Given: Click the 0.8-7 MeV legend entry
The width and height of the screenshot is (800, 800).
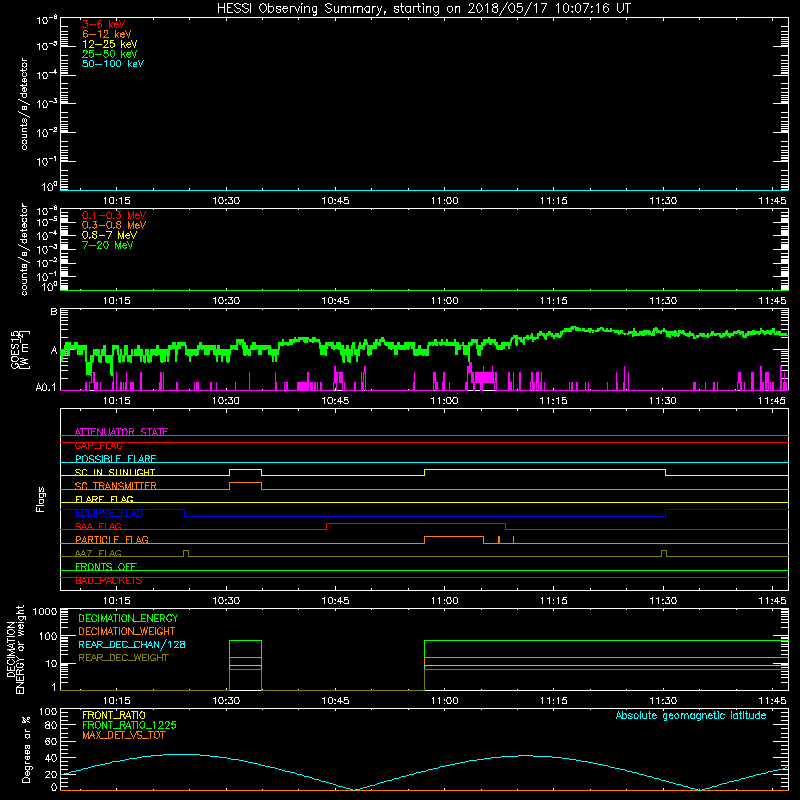Looking at the screenshot, I should [x=109, y=235].
